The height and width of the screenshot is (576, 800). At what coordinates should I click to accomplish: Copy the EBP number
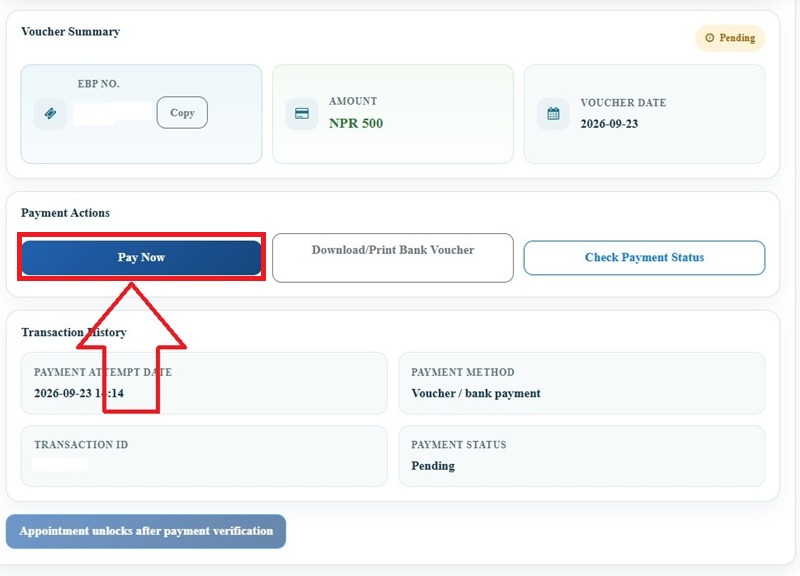click(x=182, y=113)
